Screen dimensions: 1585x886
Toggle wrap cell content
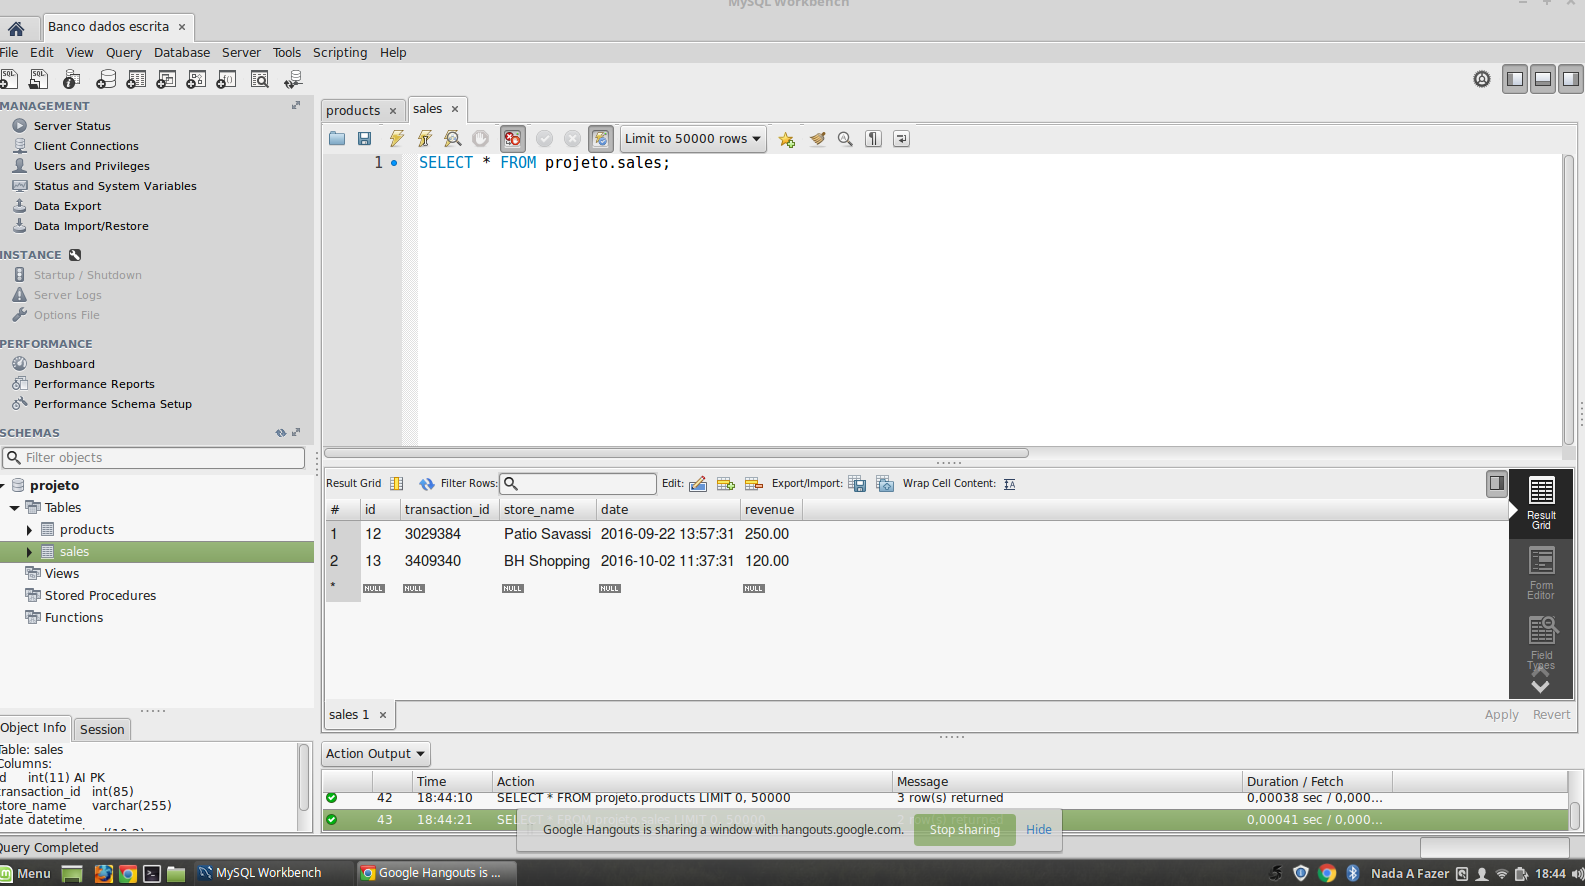point(1010,484)
